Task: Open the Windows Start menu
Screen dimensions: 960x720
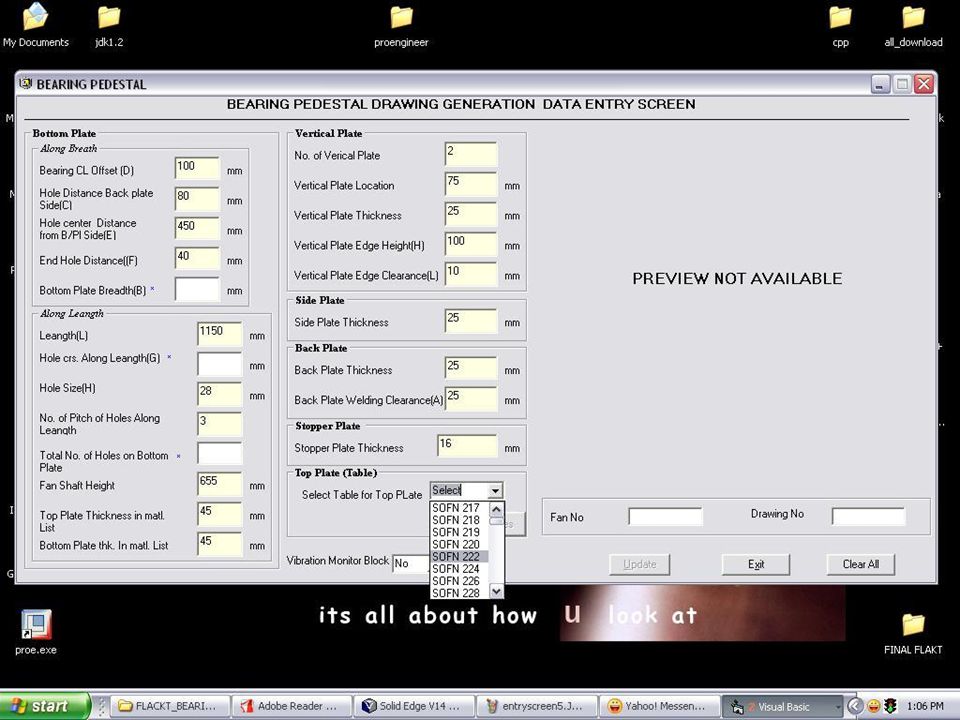Action: (44, 706)
